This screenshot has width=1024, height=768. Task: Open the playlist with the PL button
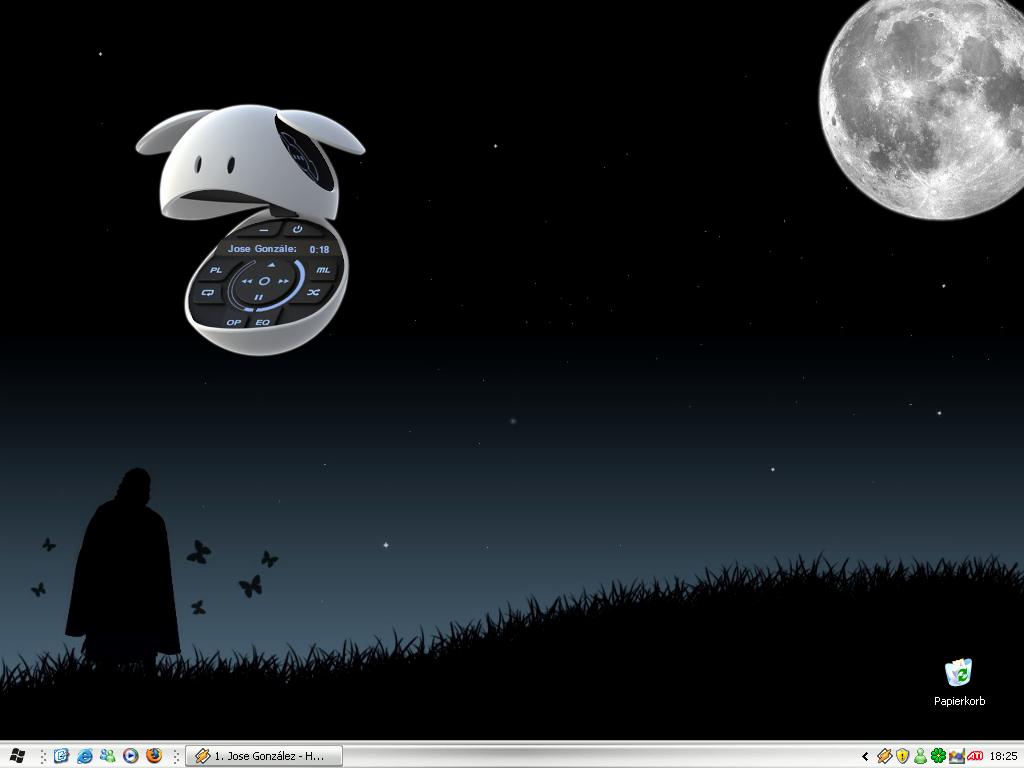tap(216, 270)
